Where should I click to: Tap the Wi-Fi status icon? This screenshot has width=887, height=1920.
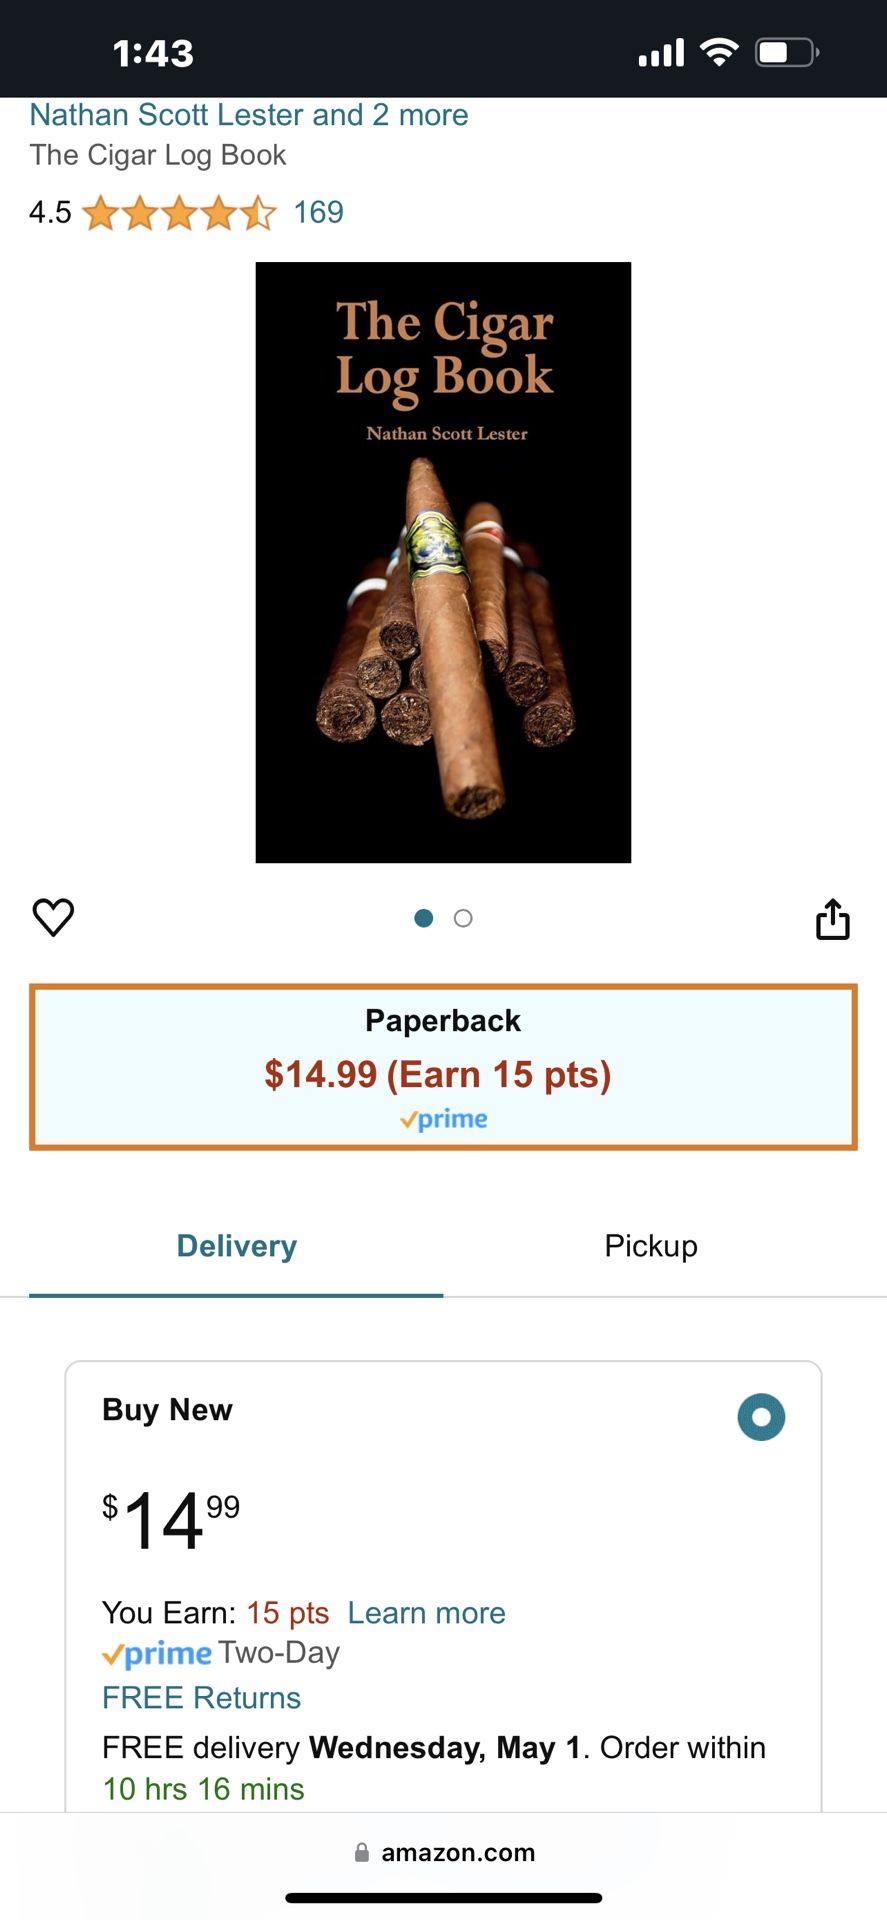(x=719, y=52)
